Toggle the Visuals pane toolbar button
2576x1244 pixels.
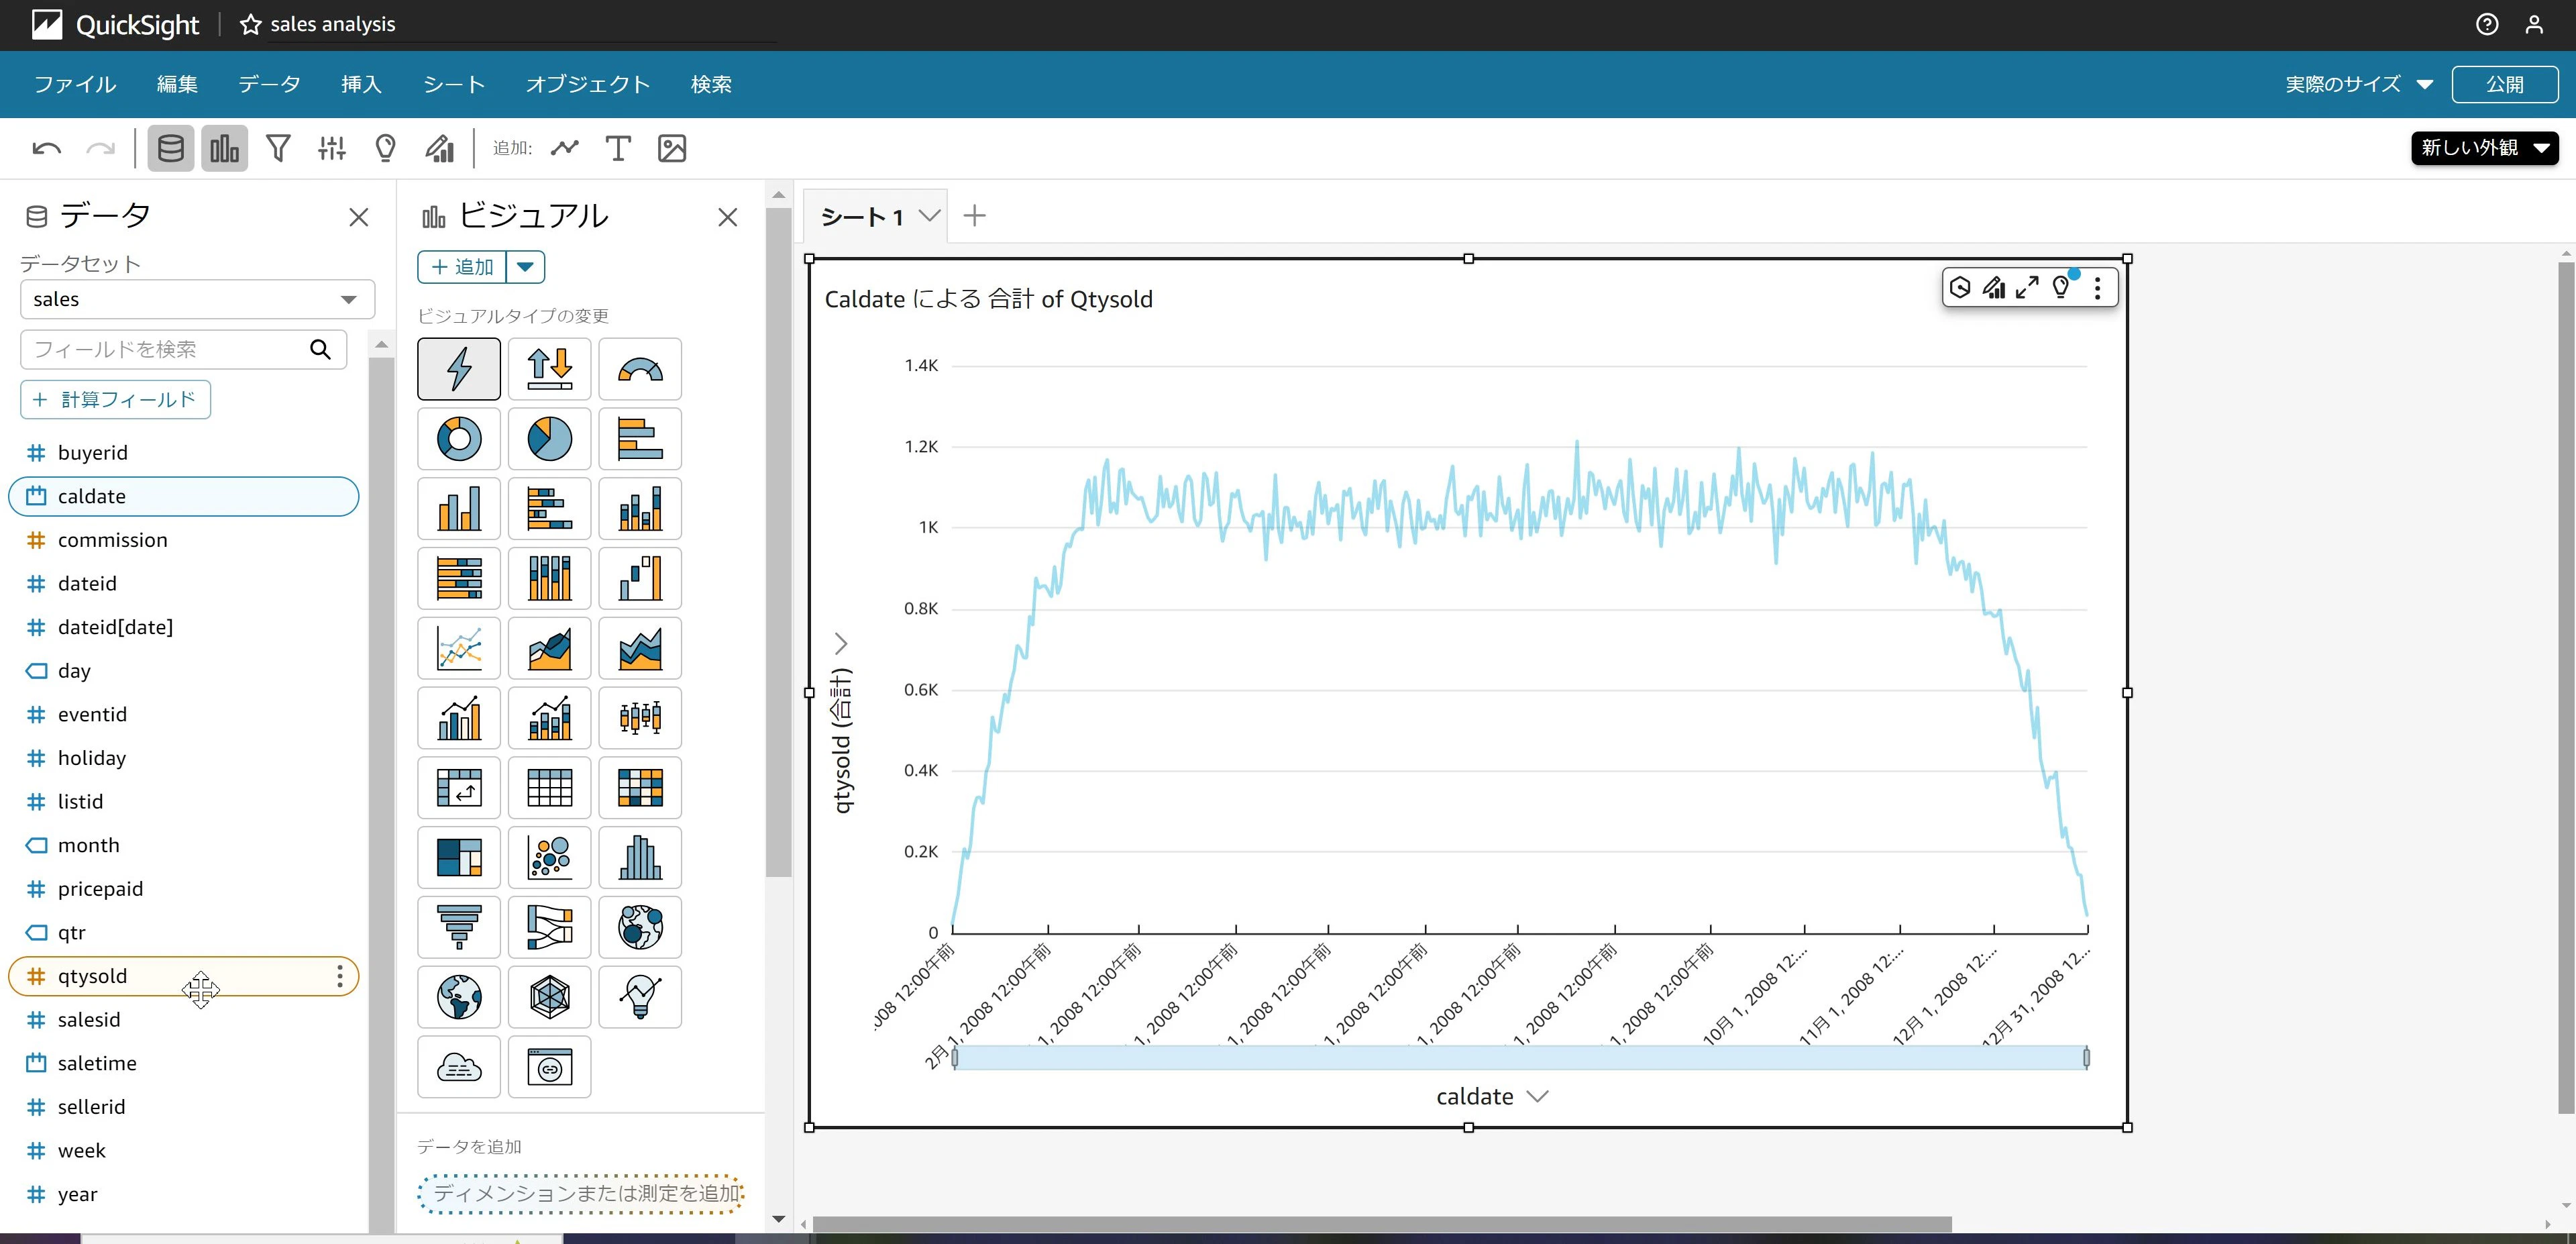224,148
